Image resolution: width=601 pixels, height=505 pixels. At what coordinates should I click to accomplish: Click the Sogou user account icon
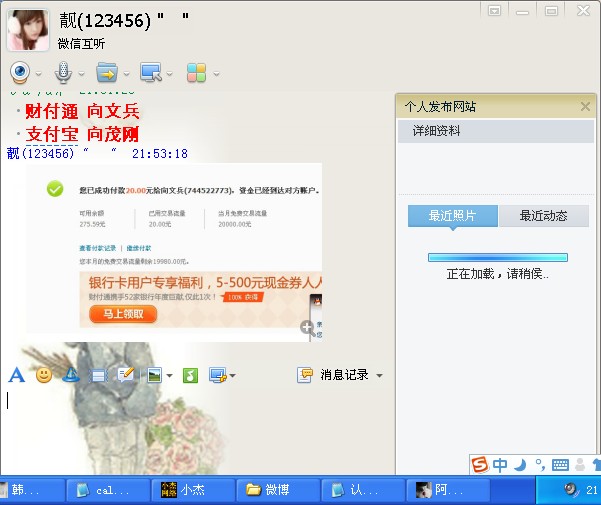[x=580, y=465]
